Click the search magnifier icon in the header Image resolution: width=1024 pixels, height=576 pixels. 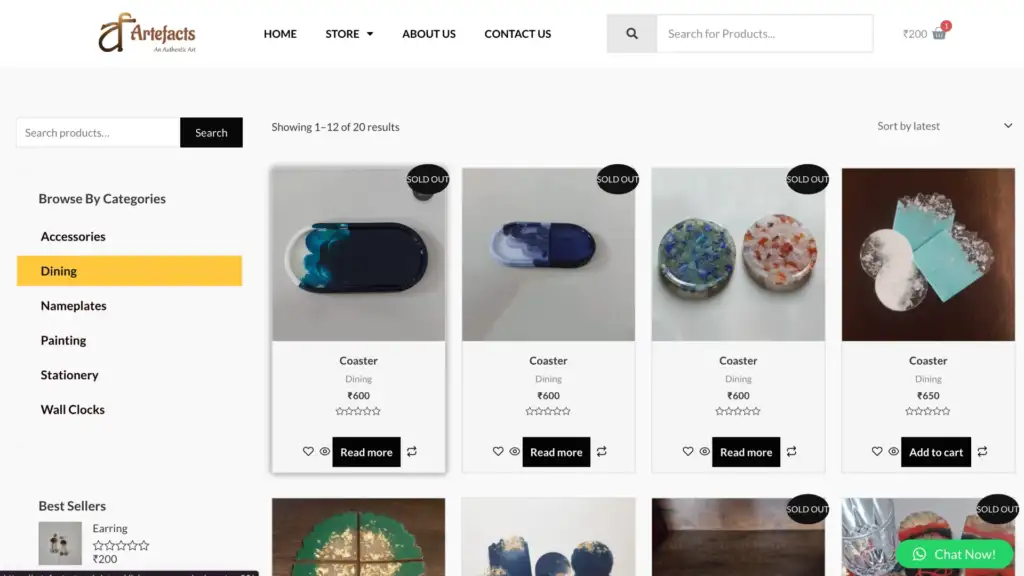pyautogui.click(x=631, y=33)
